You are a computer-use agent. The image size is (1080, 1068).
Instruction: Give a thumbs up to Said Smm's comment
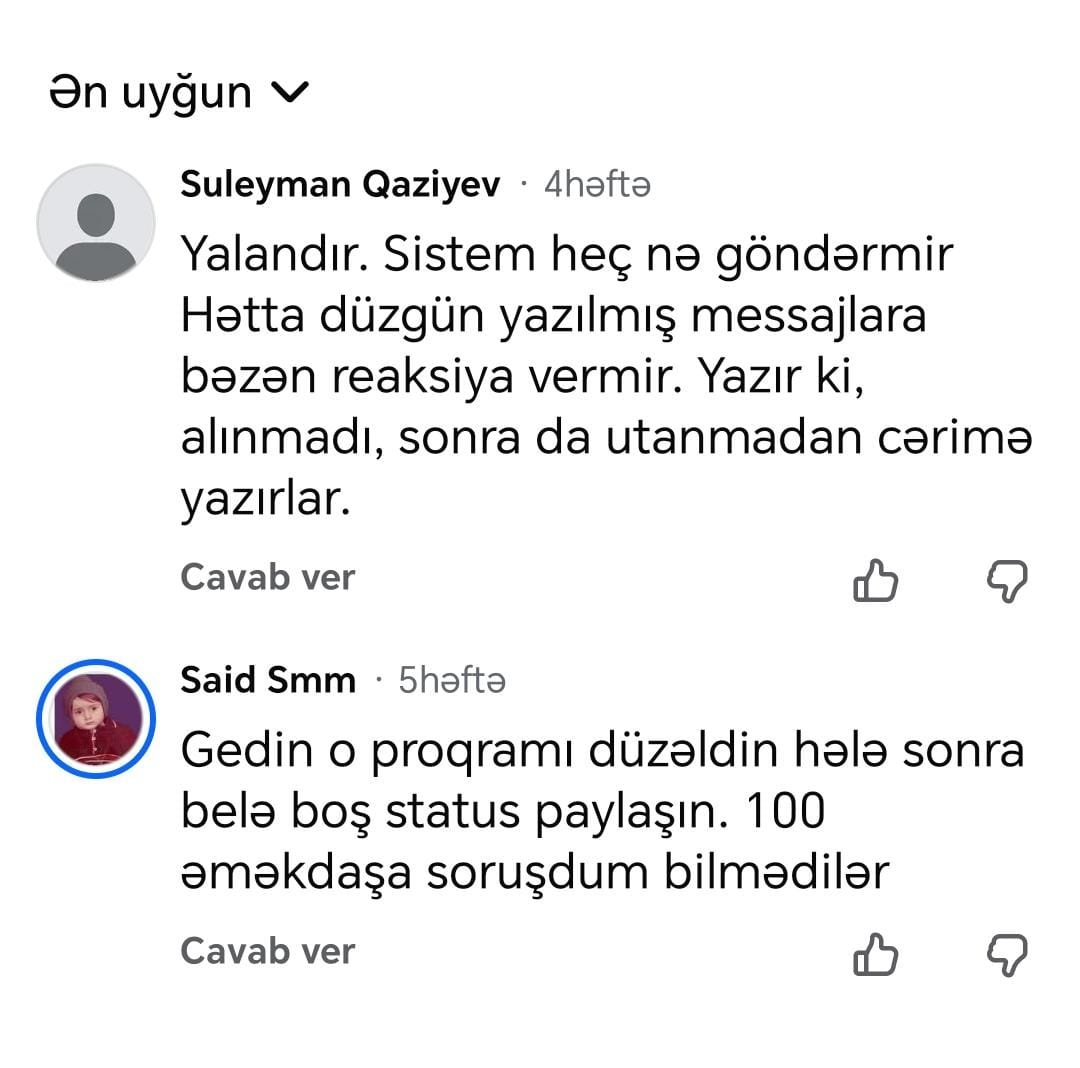point(875,954)
